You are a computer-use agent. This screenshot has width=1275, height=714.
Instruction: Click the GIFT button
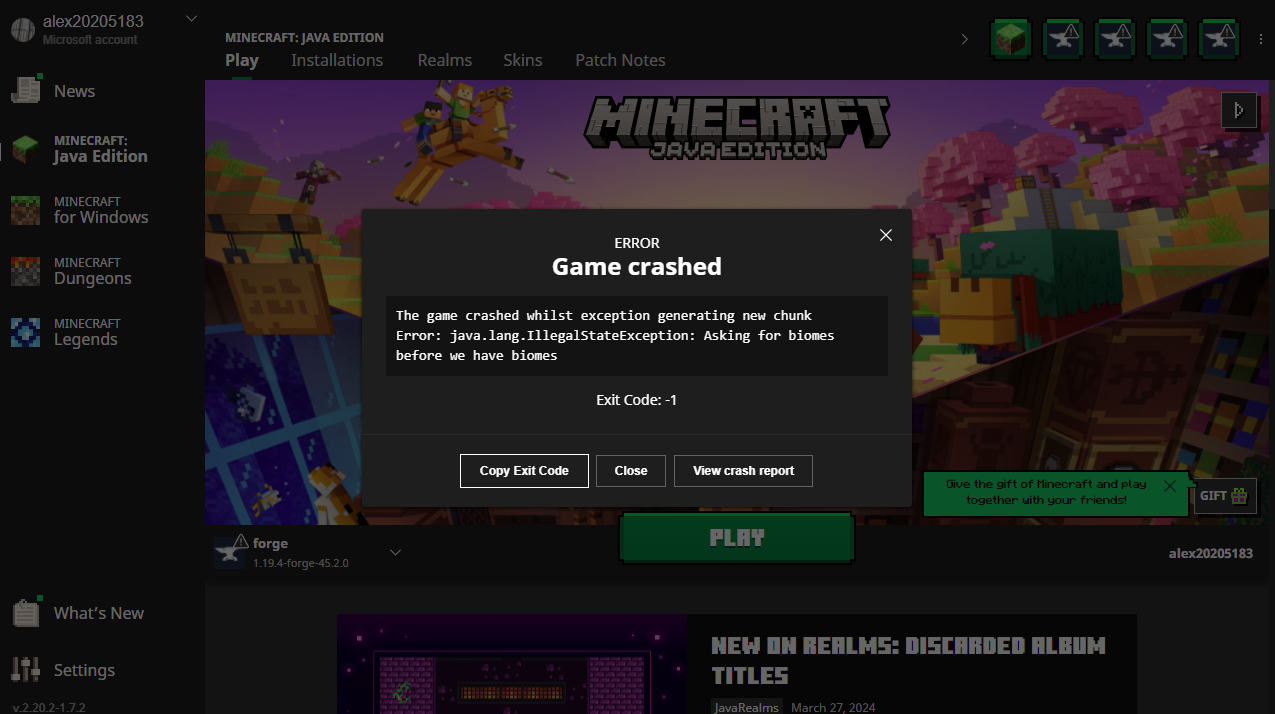point(1225,496)
